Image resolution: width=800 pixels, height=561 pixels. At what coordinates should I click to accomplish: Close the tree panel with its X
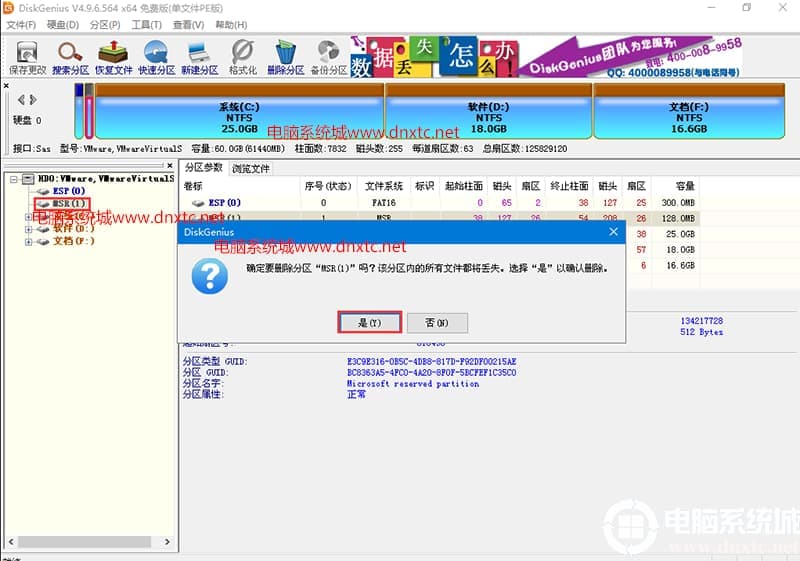[x=170, y=166]
